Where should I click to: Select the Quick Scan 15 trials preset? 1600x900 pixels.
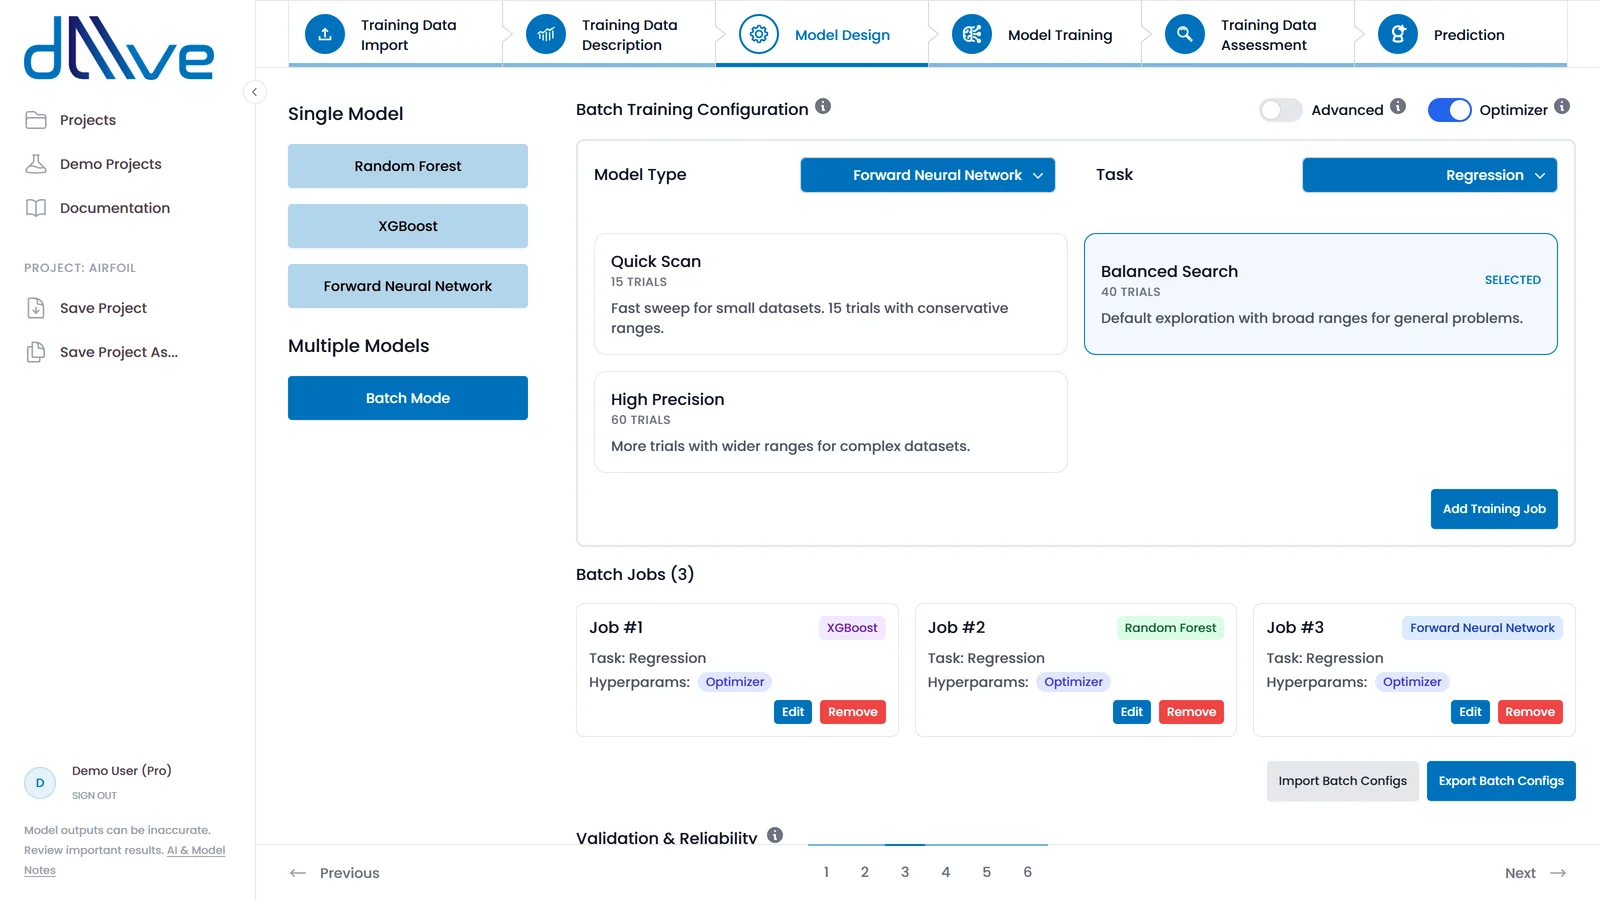pyautogui.click(x=831, y=294)
